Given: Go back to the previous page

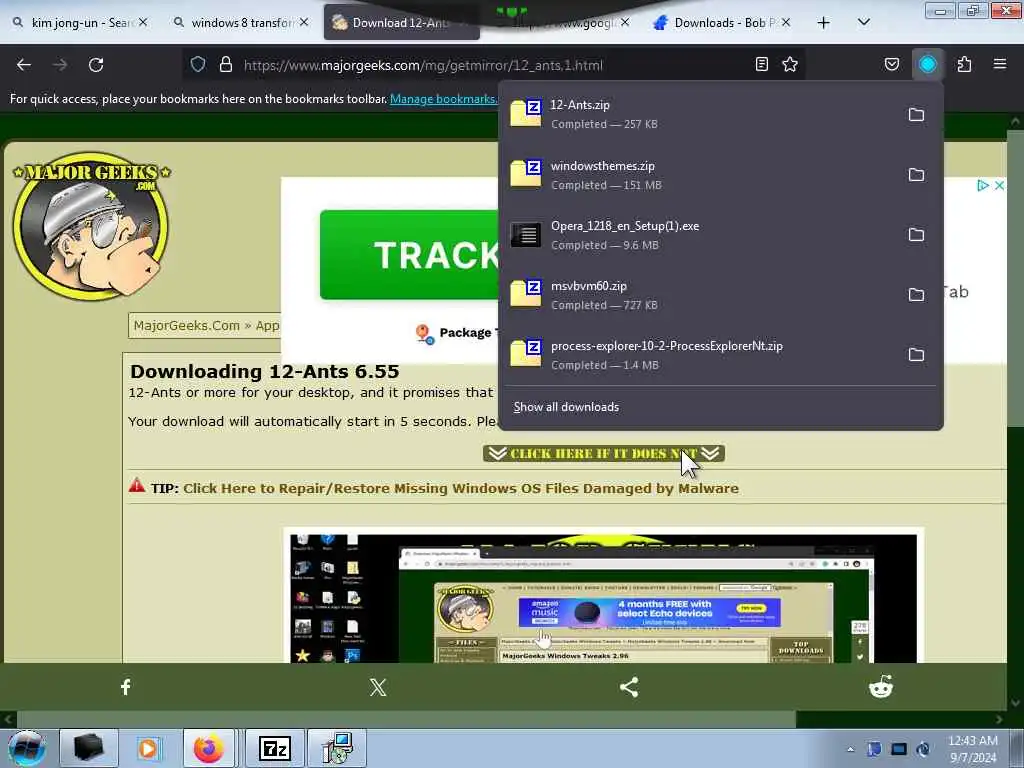Looking at the screenshot, I should click(24, 65).
